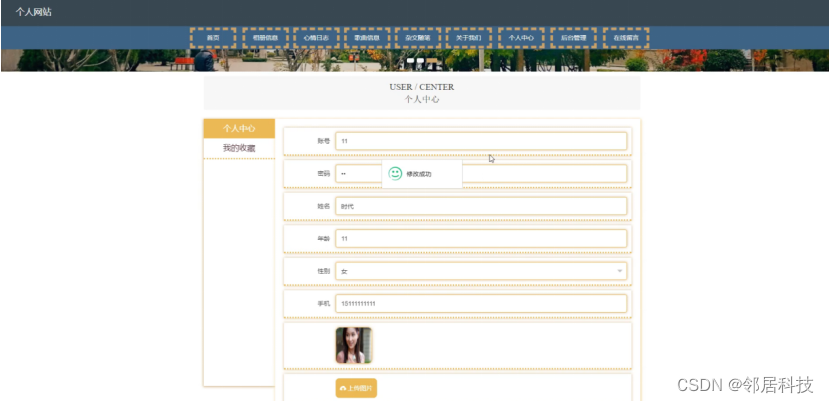Click the 上传图片 upload button

[x=356, y=388]
